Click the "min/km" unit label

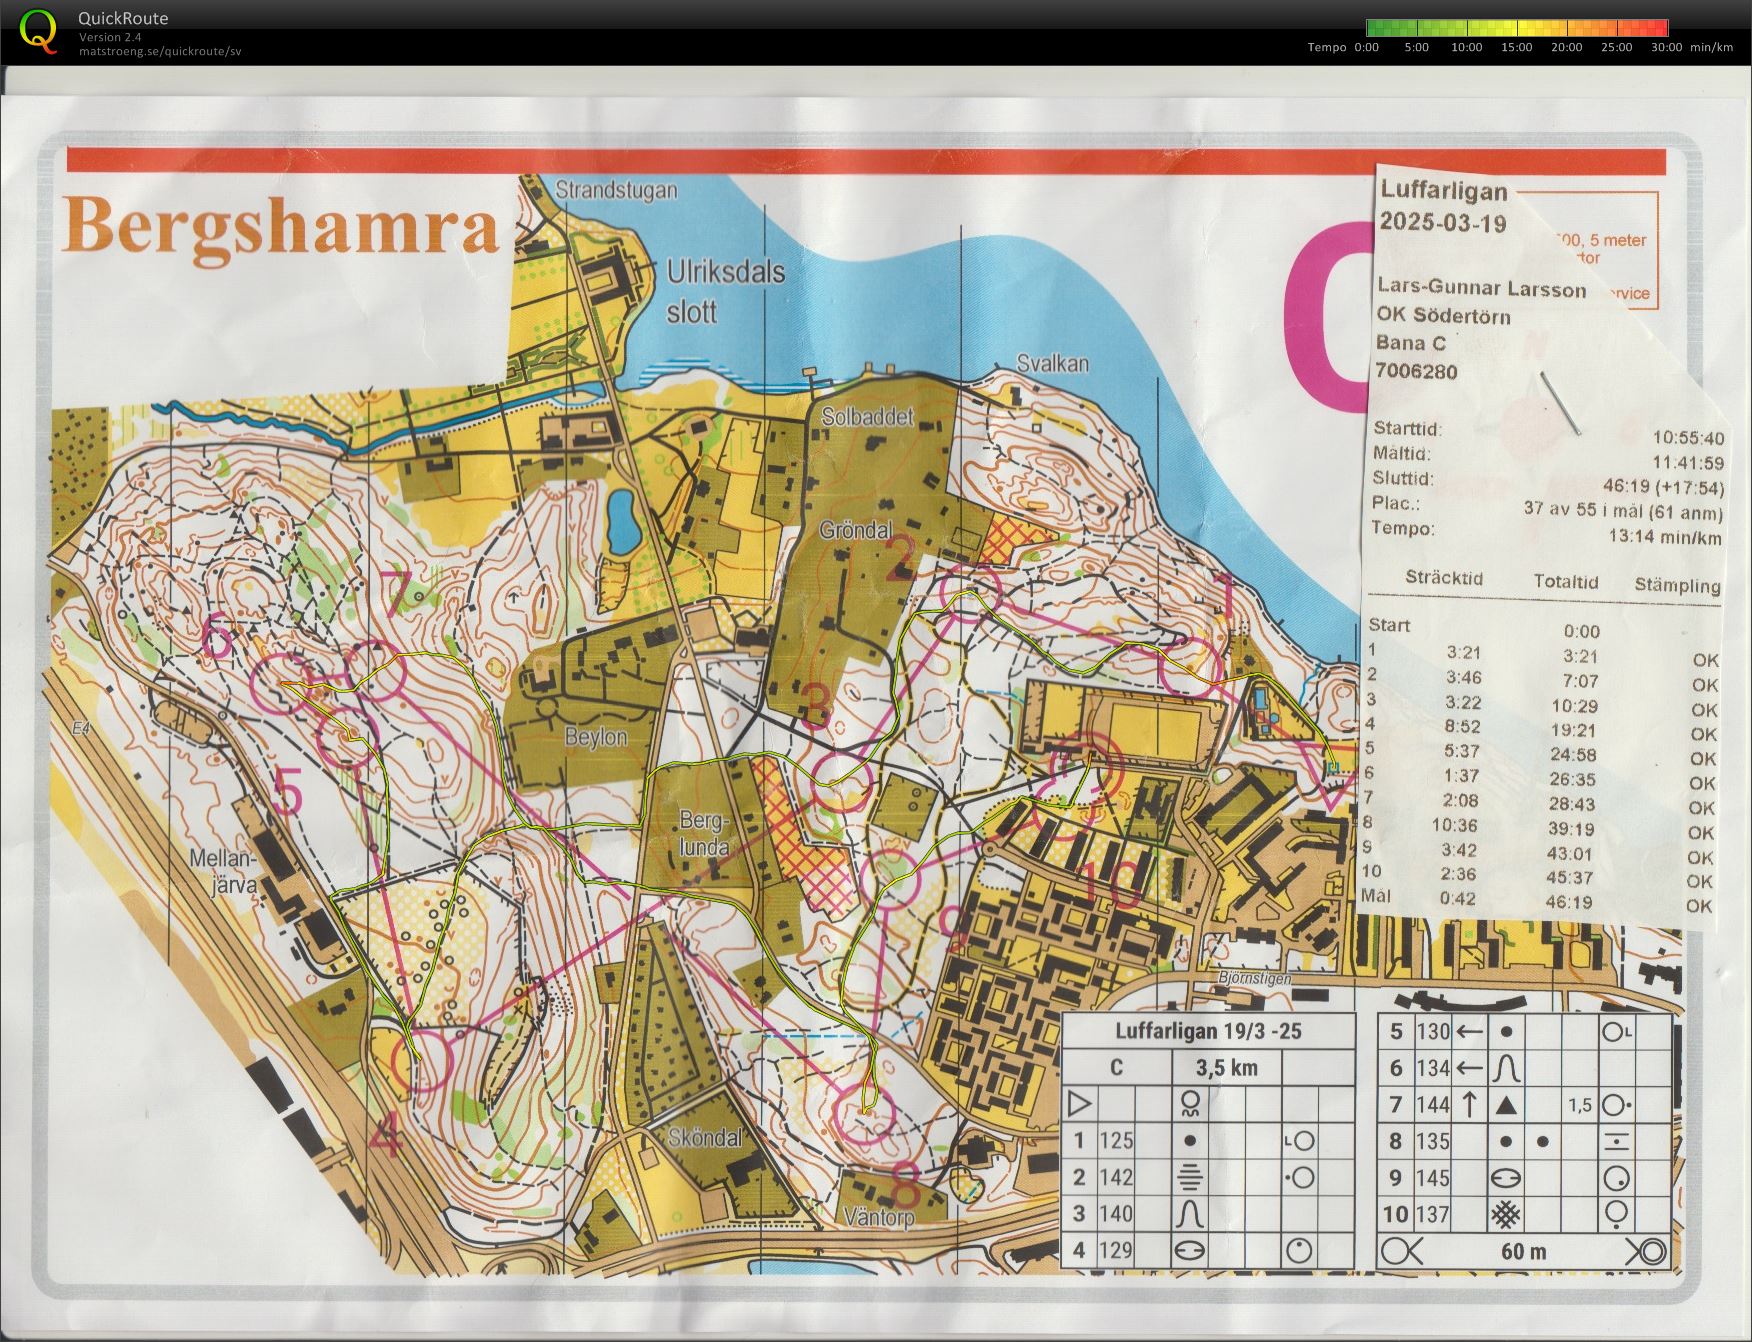[x=1712, y=48]
